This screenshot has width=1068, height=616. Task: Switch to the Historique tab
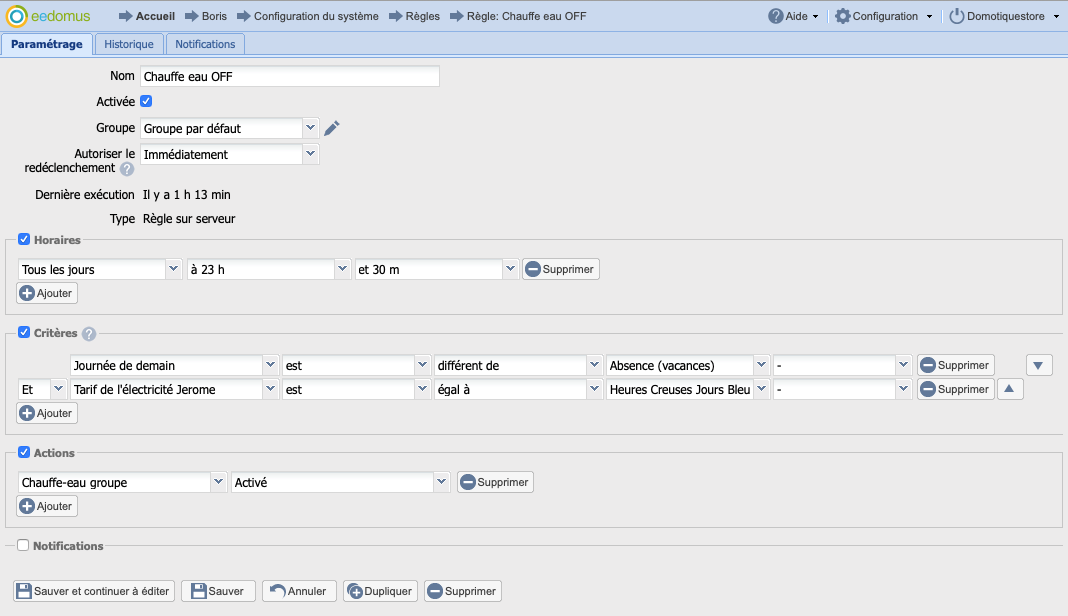(x=129, y=44)
